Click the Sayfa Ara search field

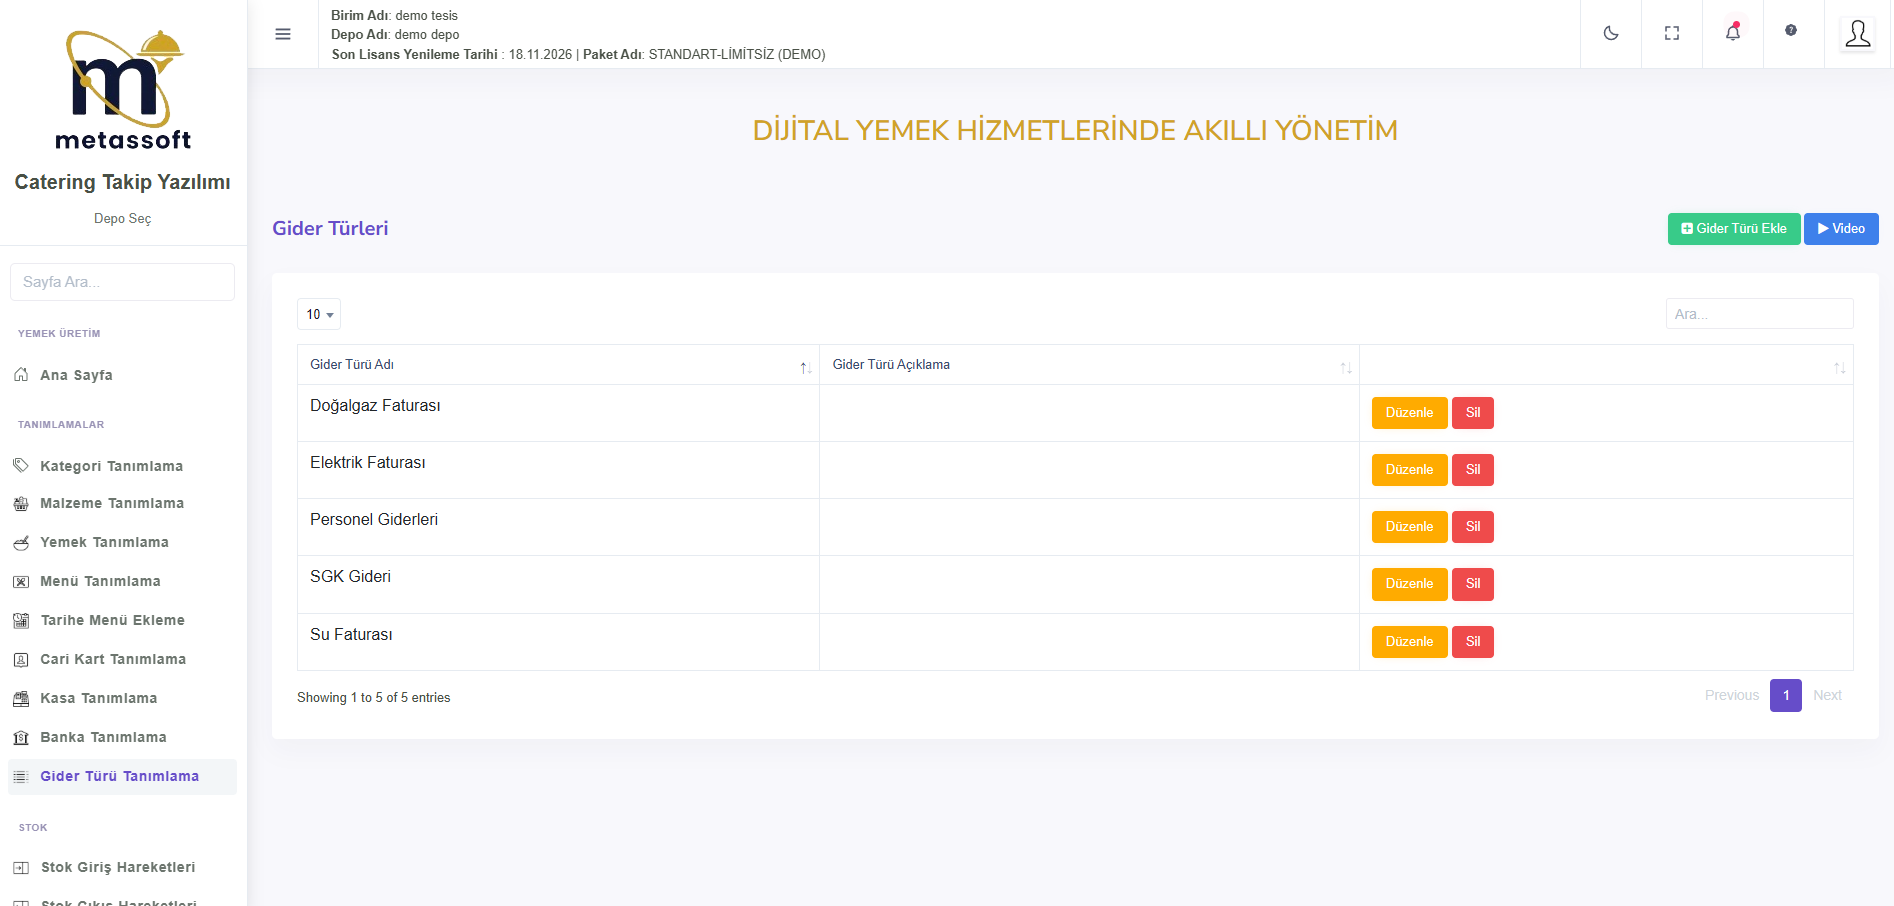coord(122,282)
